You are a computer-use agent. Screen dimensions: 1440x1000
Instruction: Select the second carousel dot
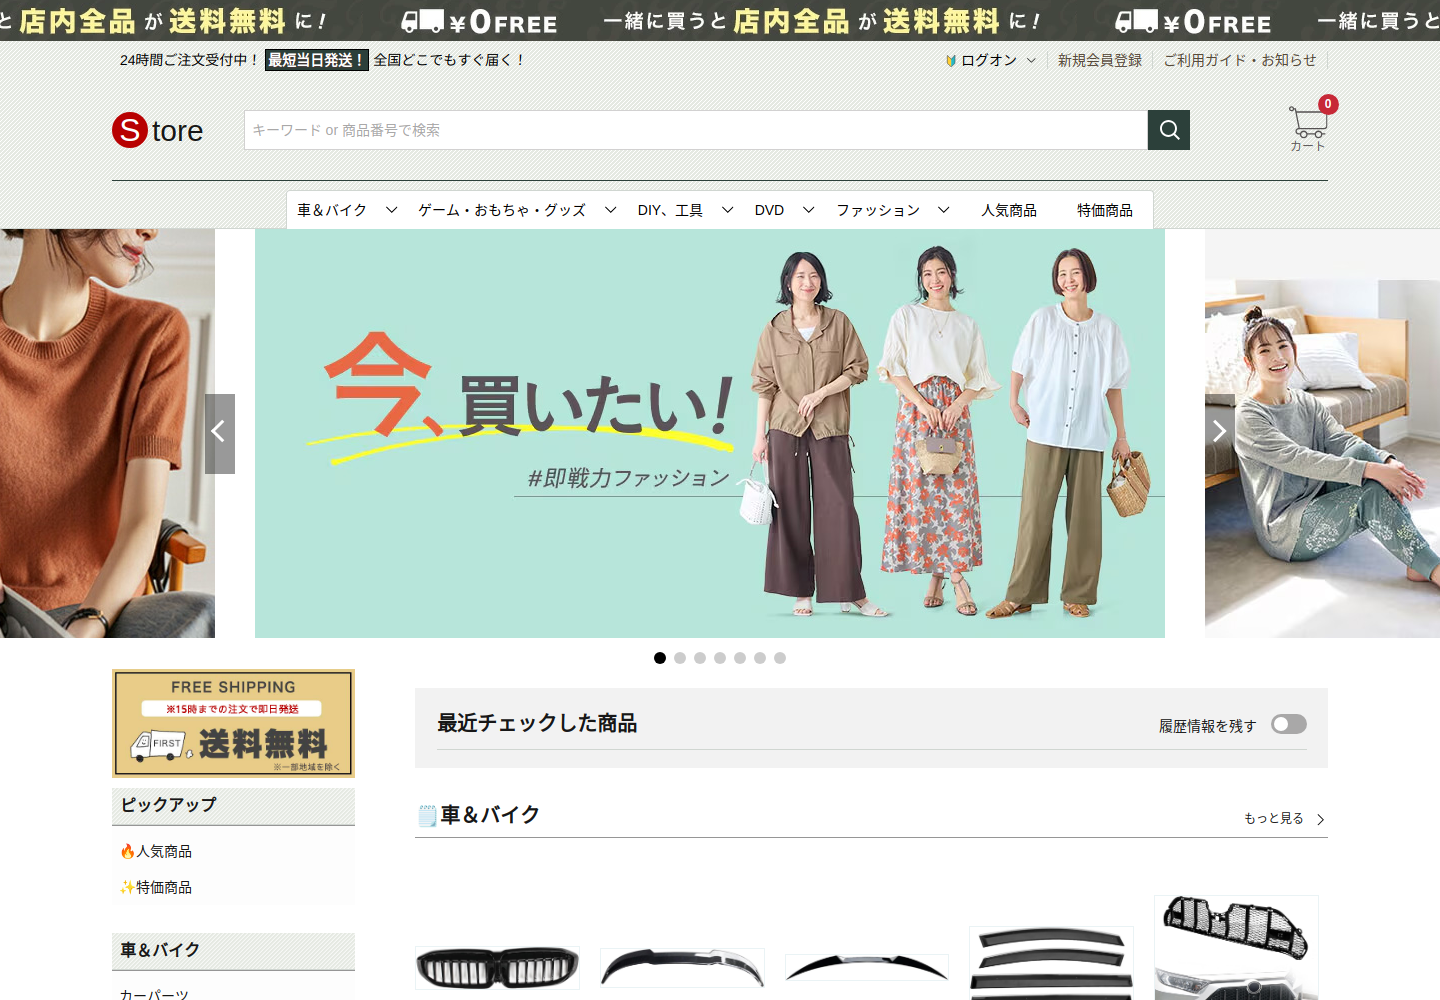point(680,658)
